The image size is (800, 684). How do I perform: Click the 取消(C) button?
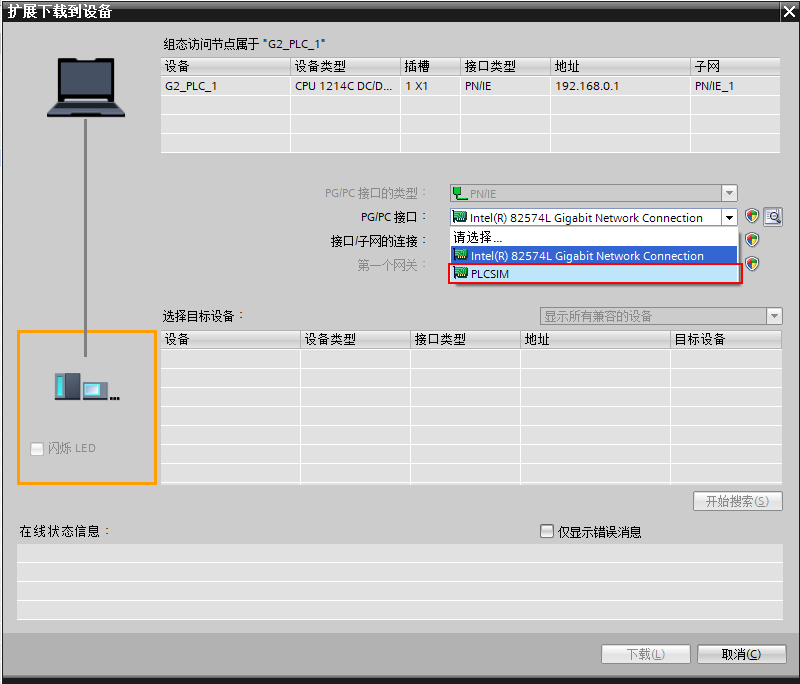(741, 653)
